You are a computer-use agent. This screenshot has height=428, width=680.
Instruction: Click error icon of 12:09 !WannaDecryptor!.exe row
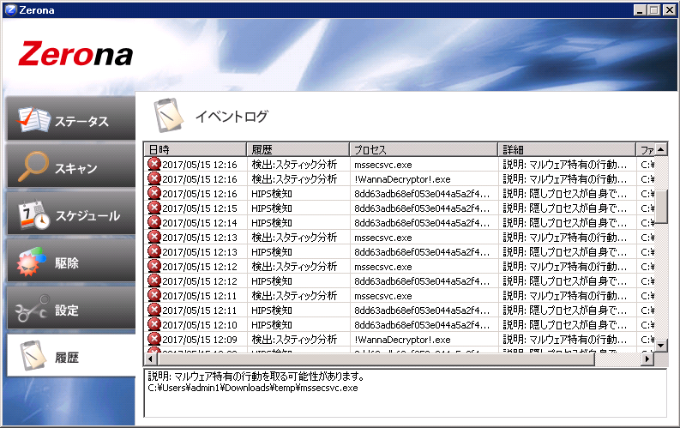click(154, 339)
